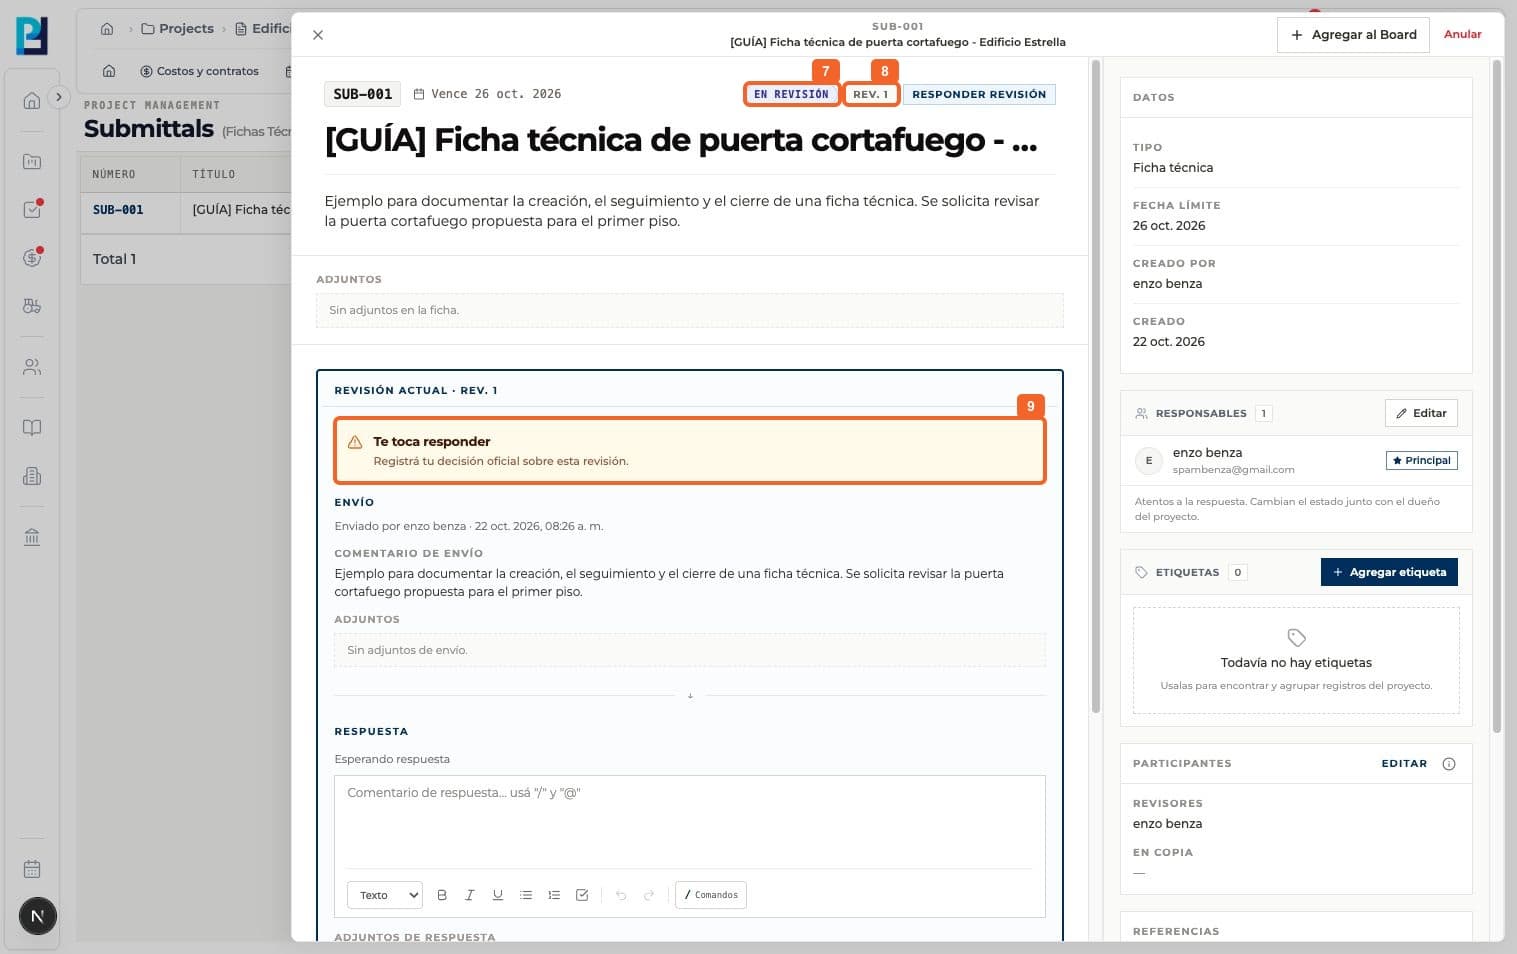Click the Te toca responder notice
This screenshot has height=954, width=1517.
click(x=690, y=451)
